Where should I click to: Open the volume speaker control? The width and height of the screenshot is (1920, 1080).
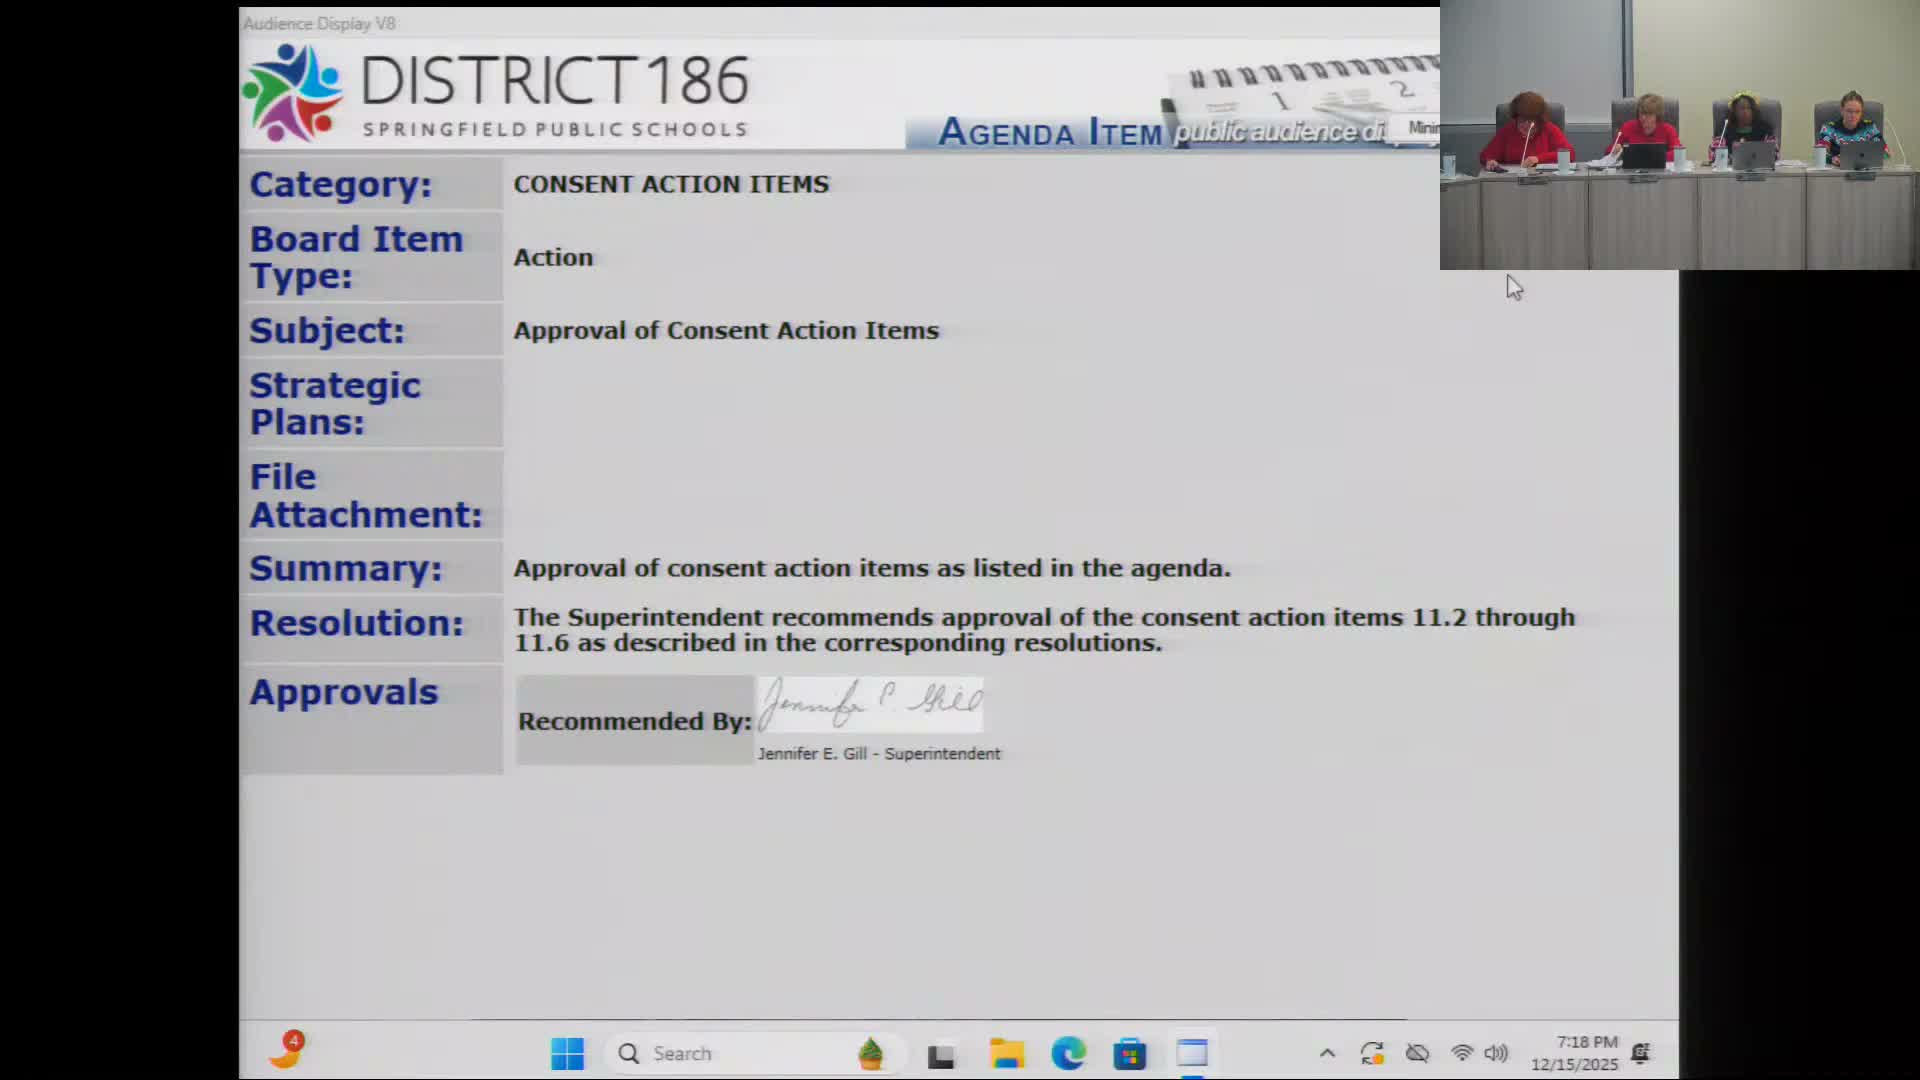1496,1053
